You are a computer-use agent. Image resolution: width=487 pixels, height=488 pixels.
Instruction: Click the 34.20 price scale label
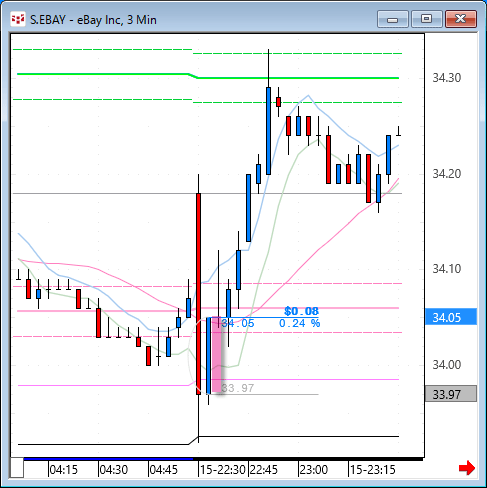(x=446, y=174)
